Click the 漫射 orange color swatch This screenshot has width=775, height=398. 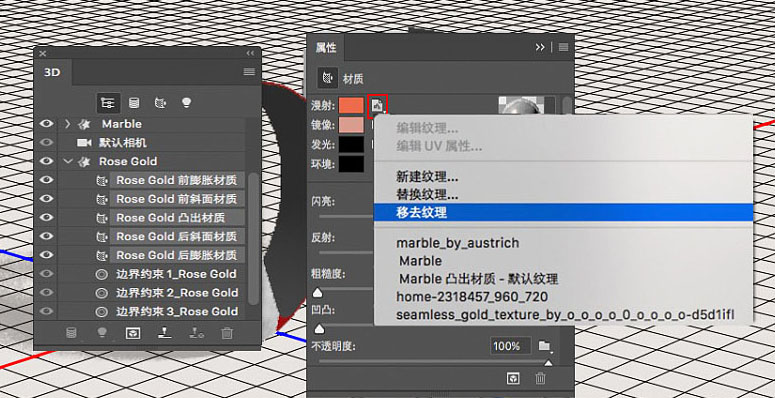[351, 105]
